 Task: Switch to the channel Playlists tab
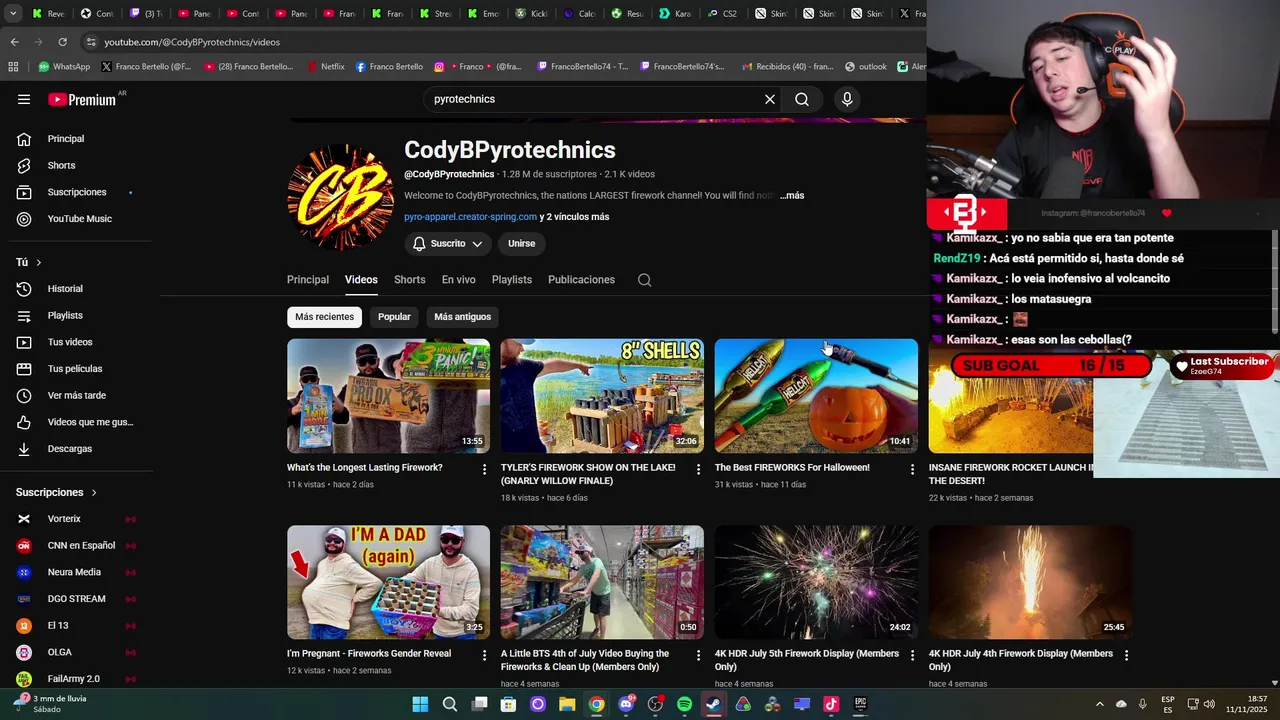[x=512, y=280]
